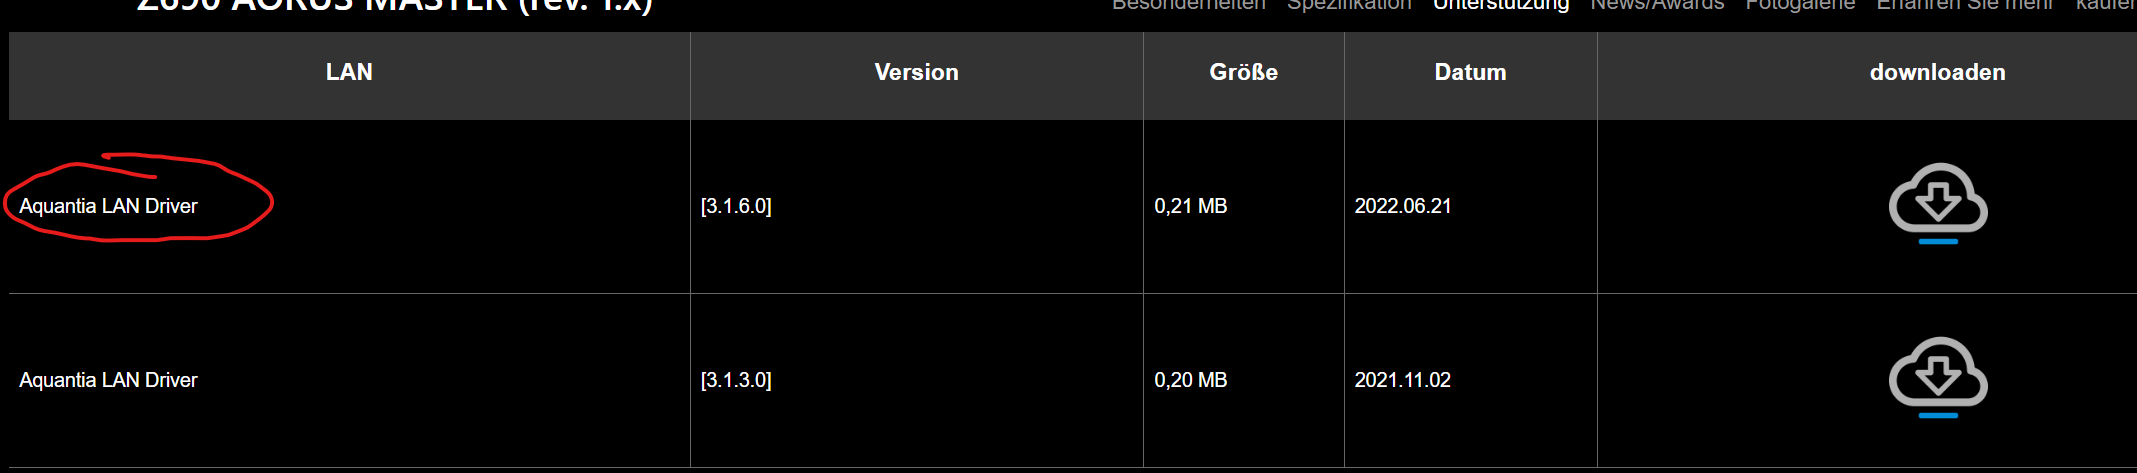Select the second Aquantia LAN Driver entry
This screenshot has height=473, width=2137.
click(x=108, y=380)
